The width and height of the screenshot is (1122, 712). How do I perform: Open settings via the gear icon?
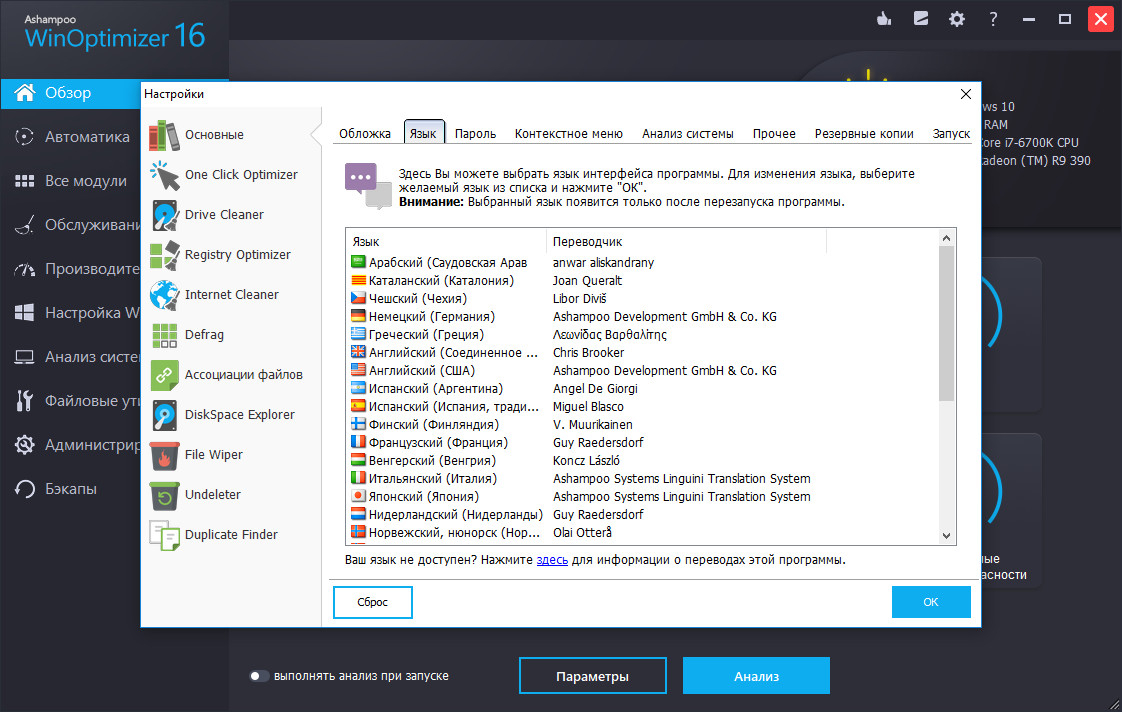tap(957, 19)
